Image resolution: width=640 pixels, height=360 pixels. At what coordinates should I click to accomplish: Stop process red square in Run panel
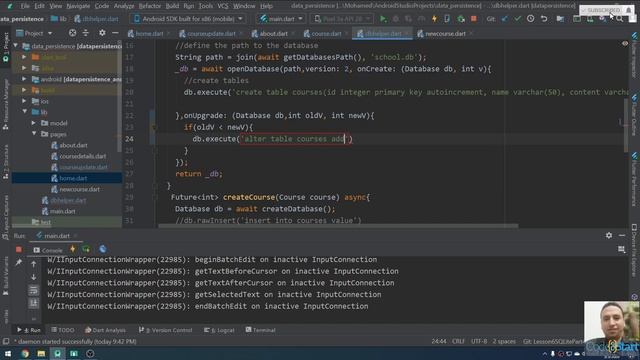[19, 249]
